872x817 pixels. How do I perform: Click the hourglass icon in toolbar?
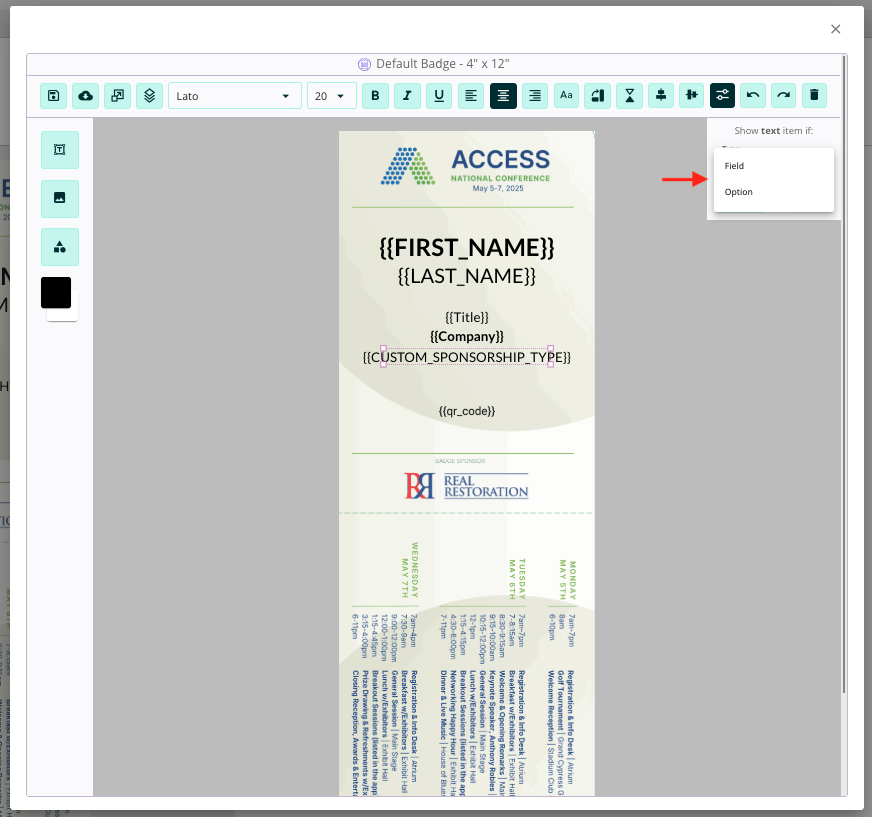630,96
